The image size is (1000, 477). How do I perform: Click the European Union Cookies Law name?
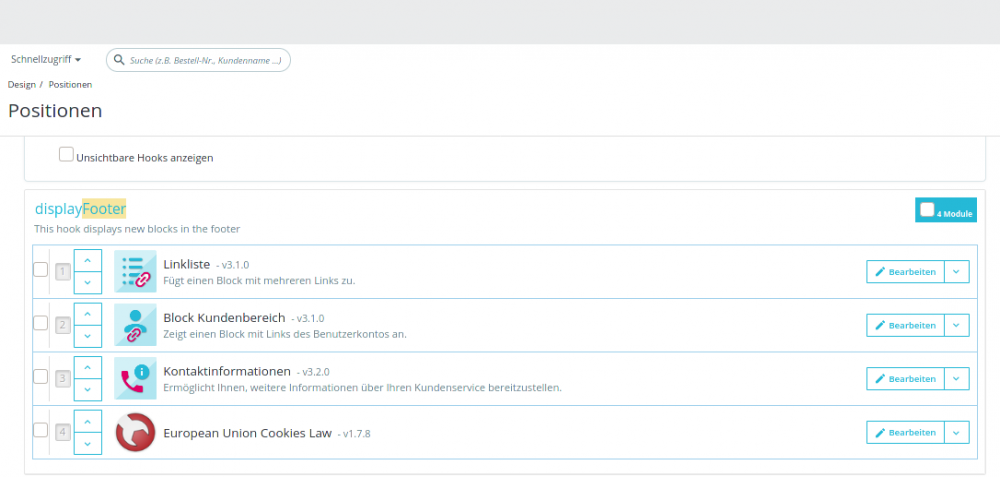pos(247,433)
